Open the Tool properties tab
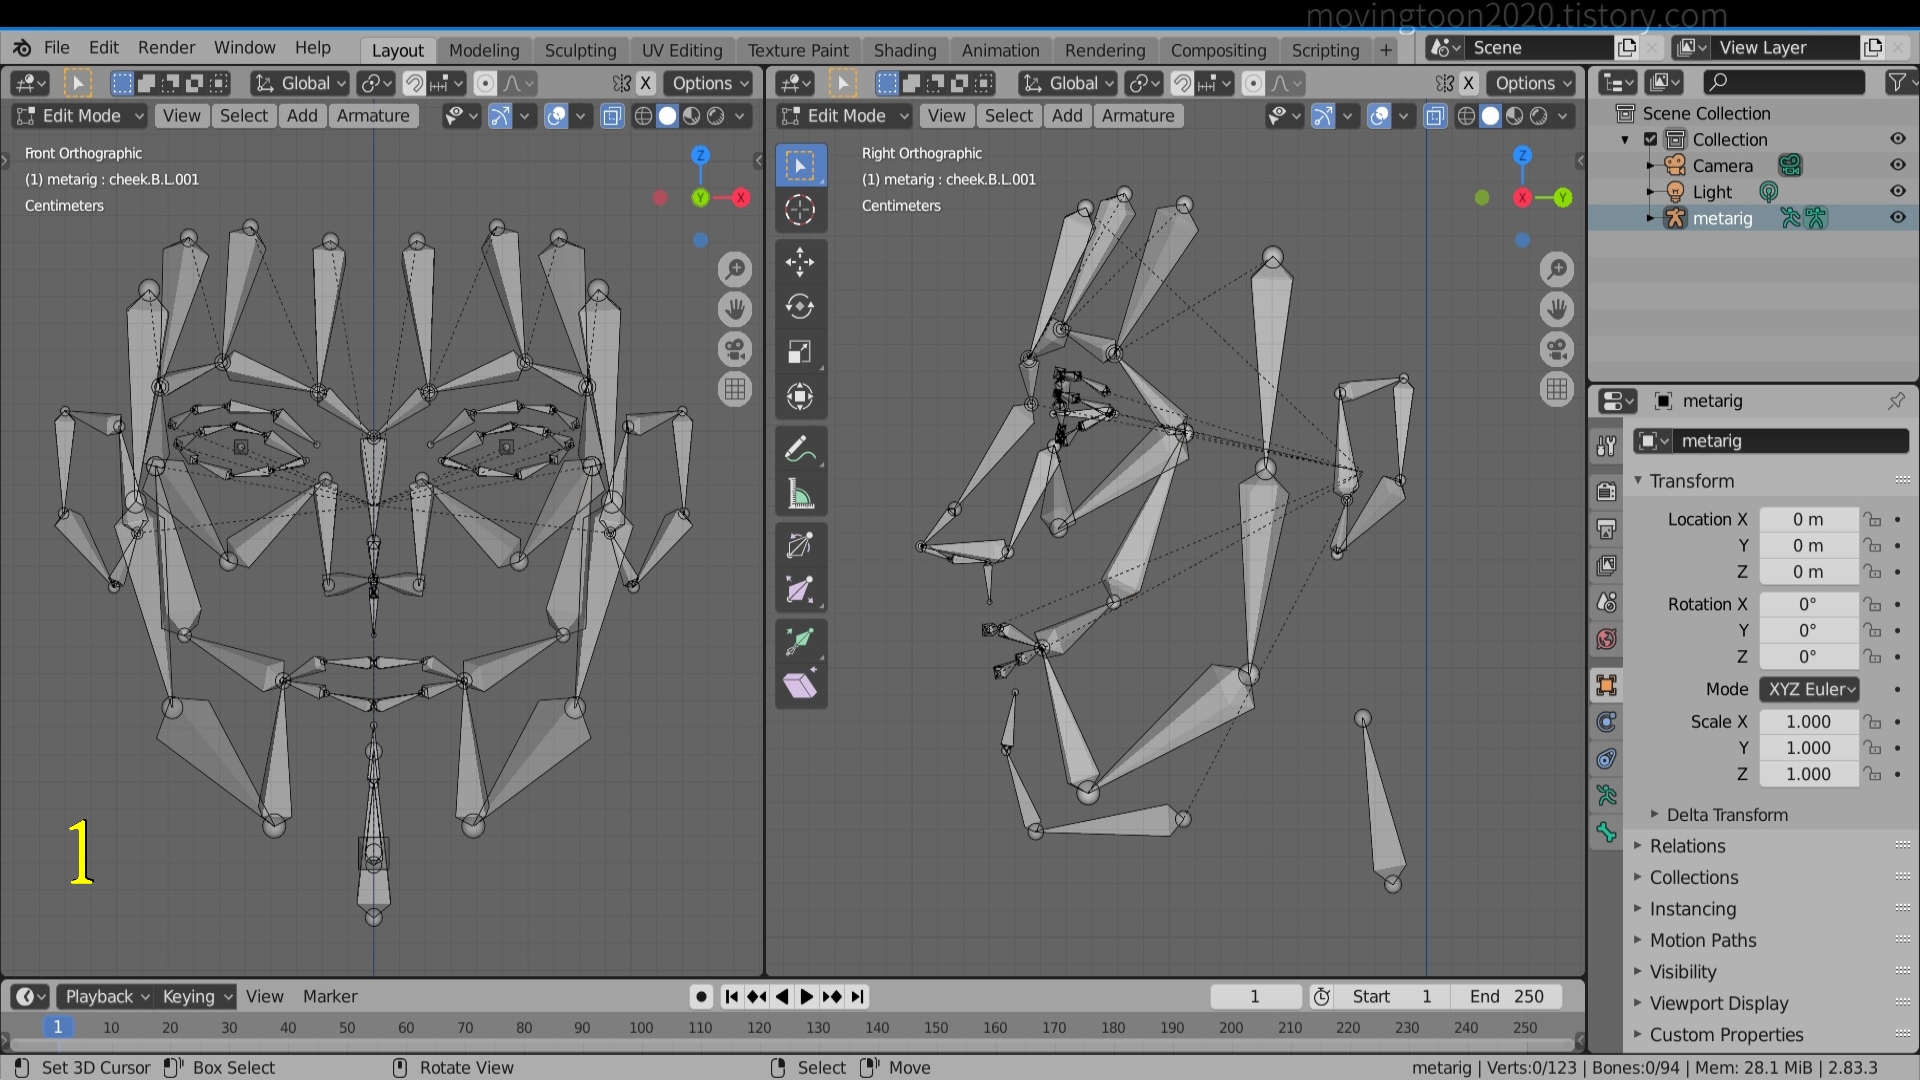The height and width of the screenshot is (1080, 1920). pyautogui.click(x=1607, y=446)
